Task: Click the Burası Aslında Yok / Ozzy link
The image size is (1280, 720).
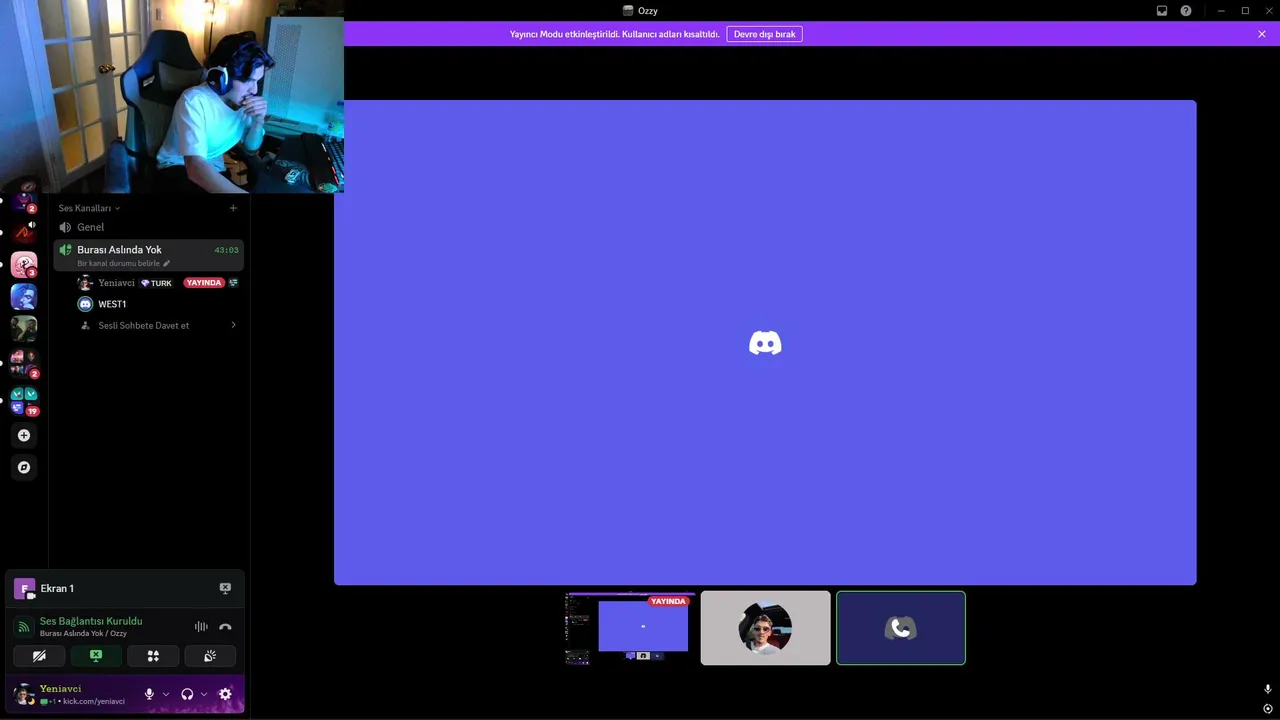Action: coord(83,633)
